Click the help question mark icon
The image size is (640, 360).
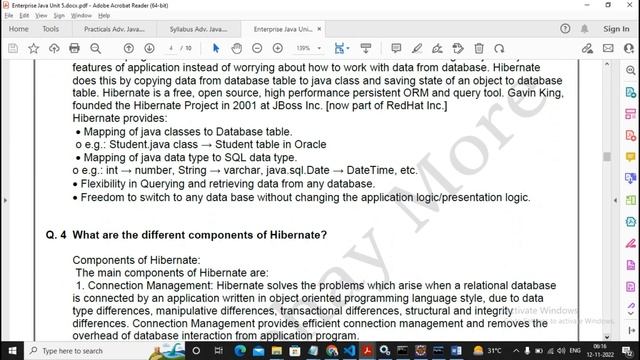[x=565, y=29]
